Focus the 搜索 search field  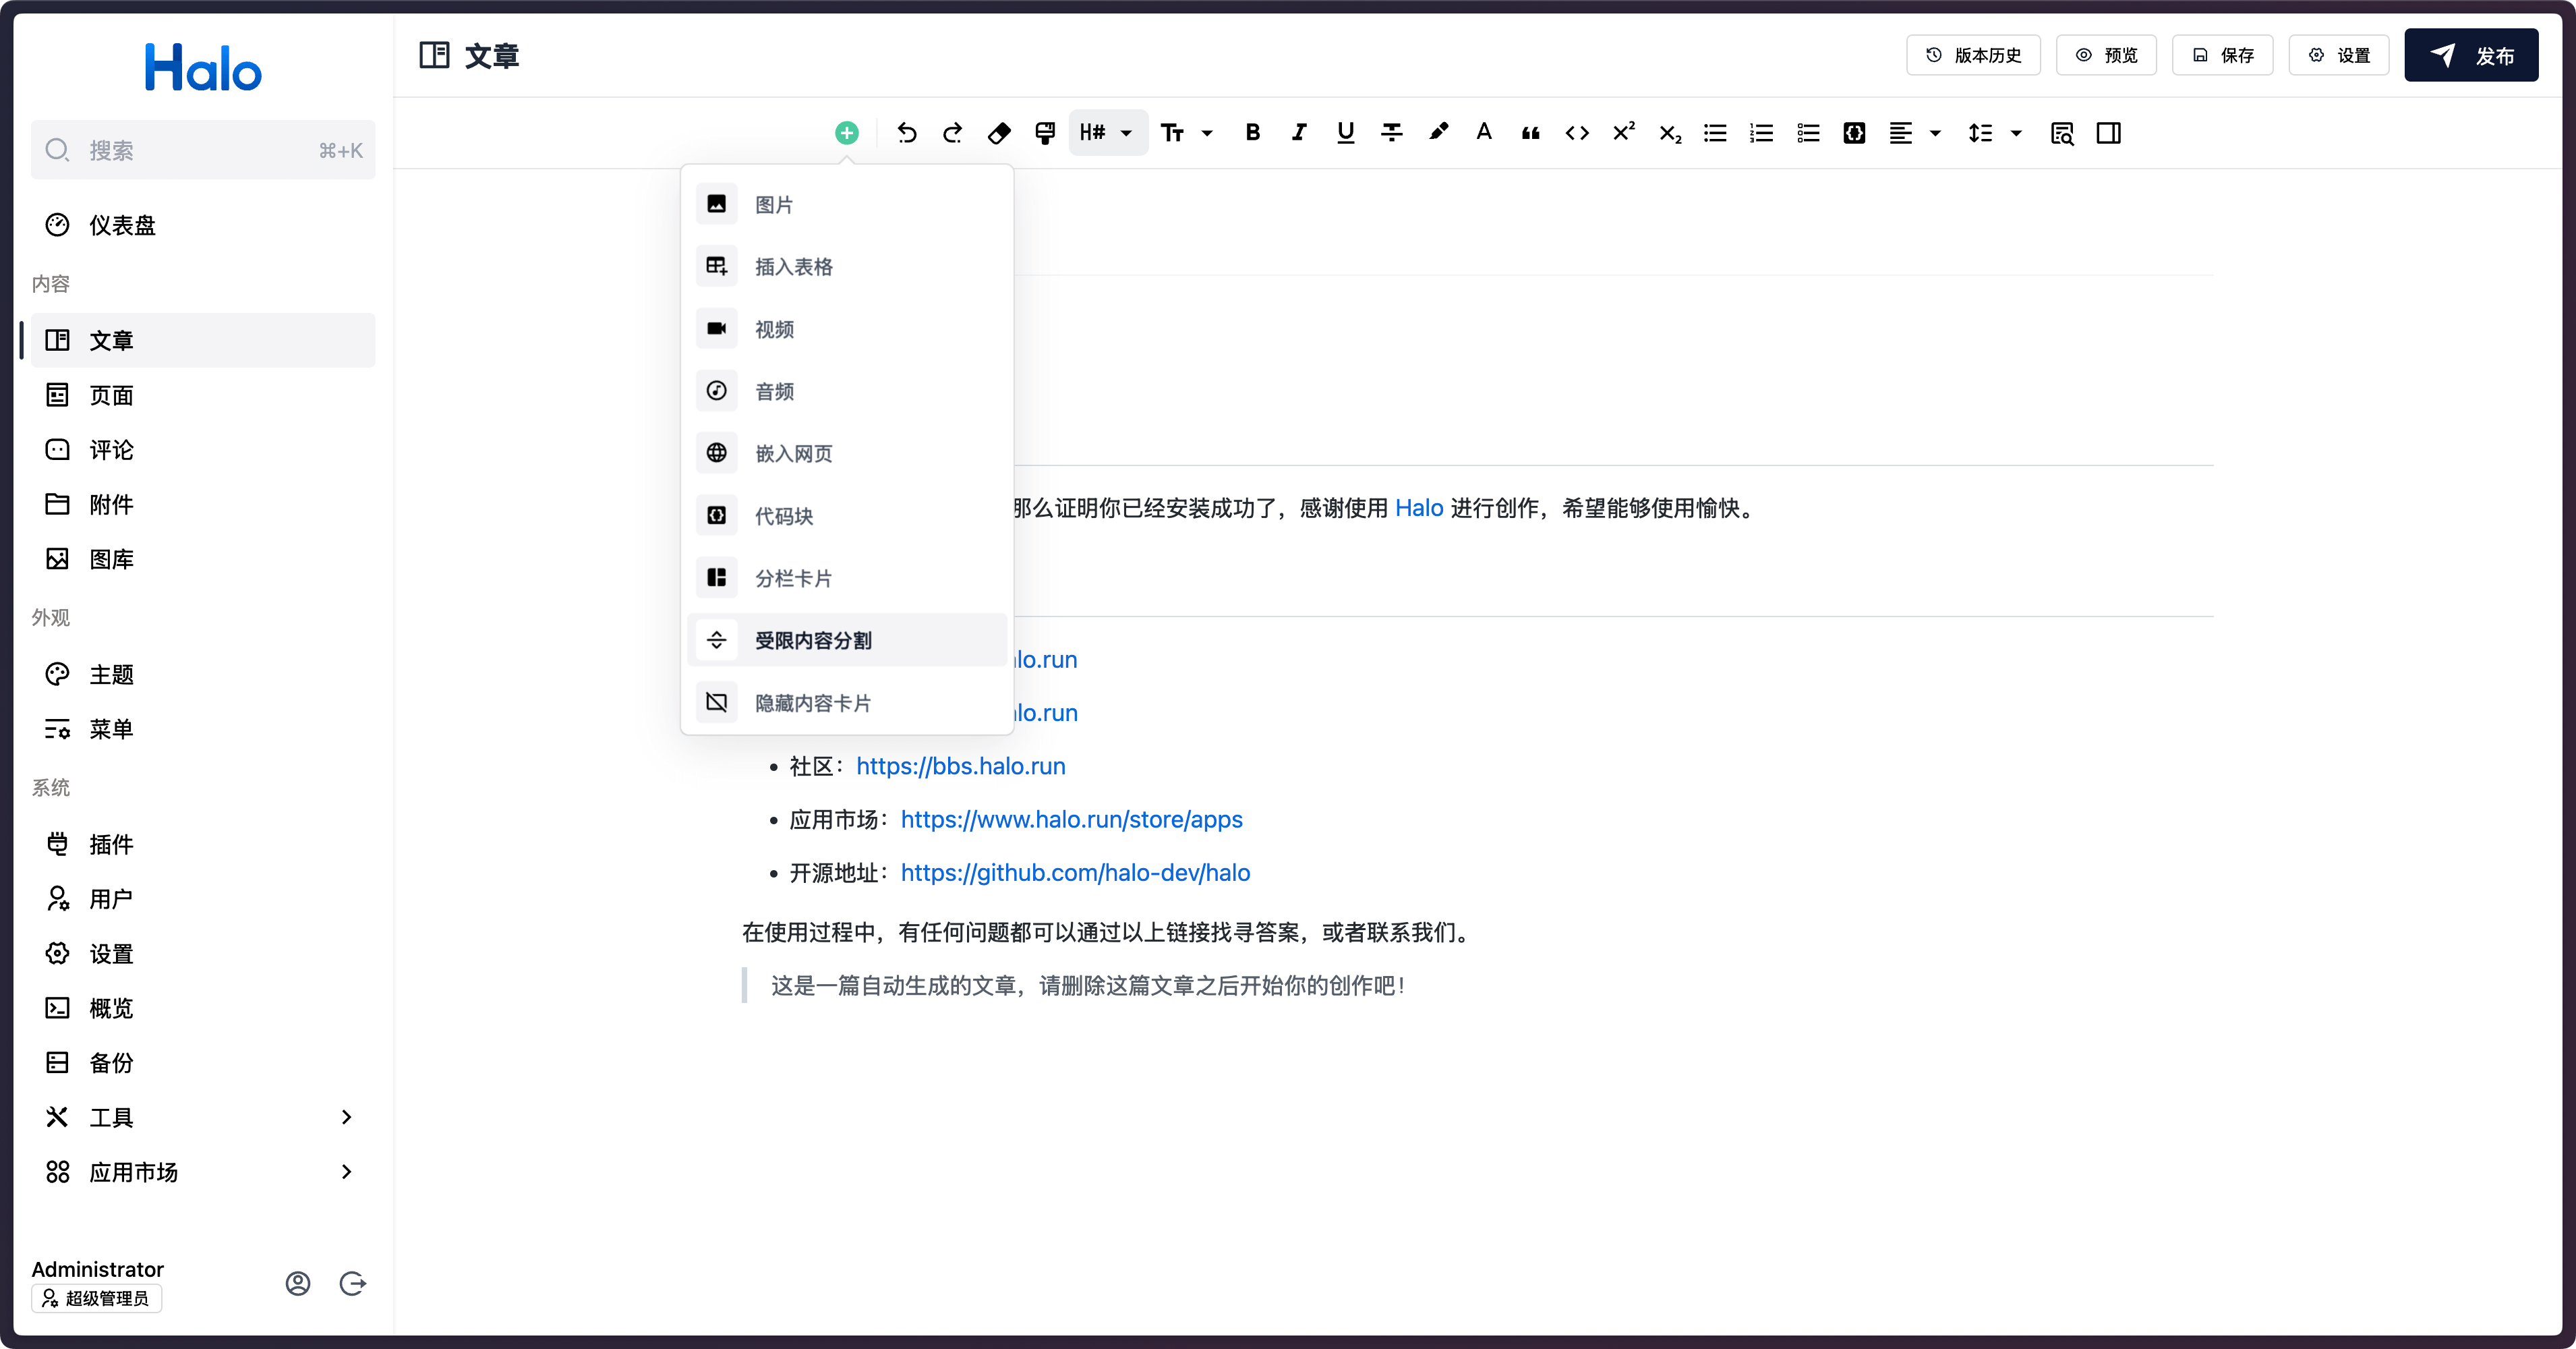203,150
